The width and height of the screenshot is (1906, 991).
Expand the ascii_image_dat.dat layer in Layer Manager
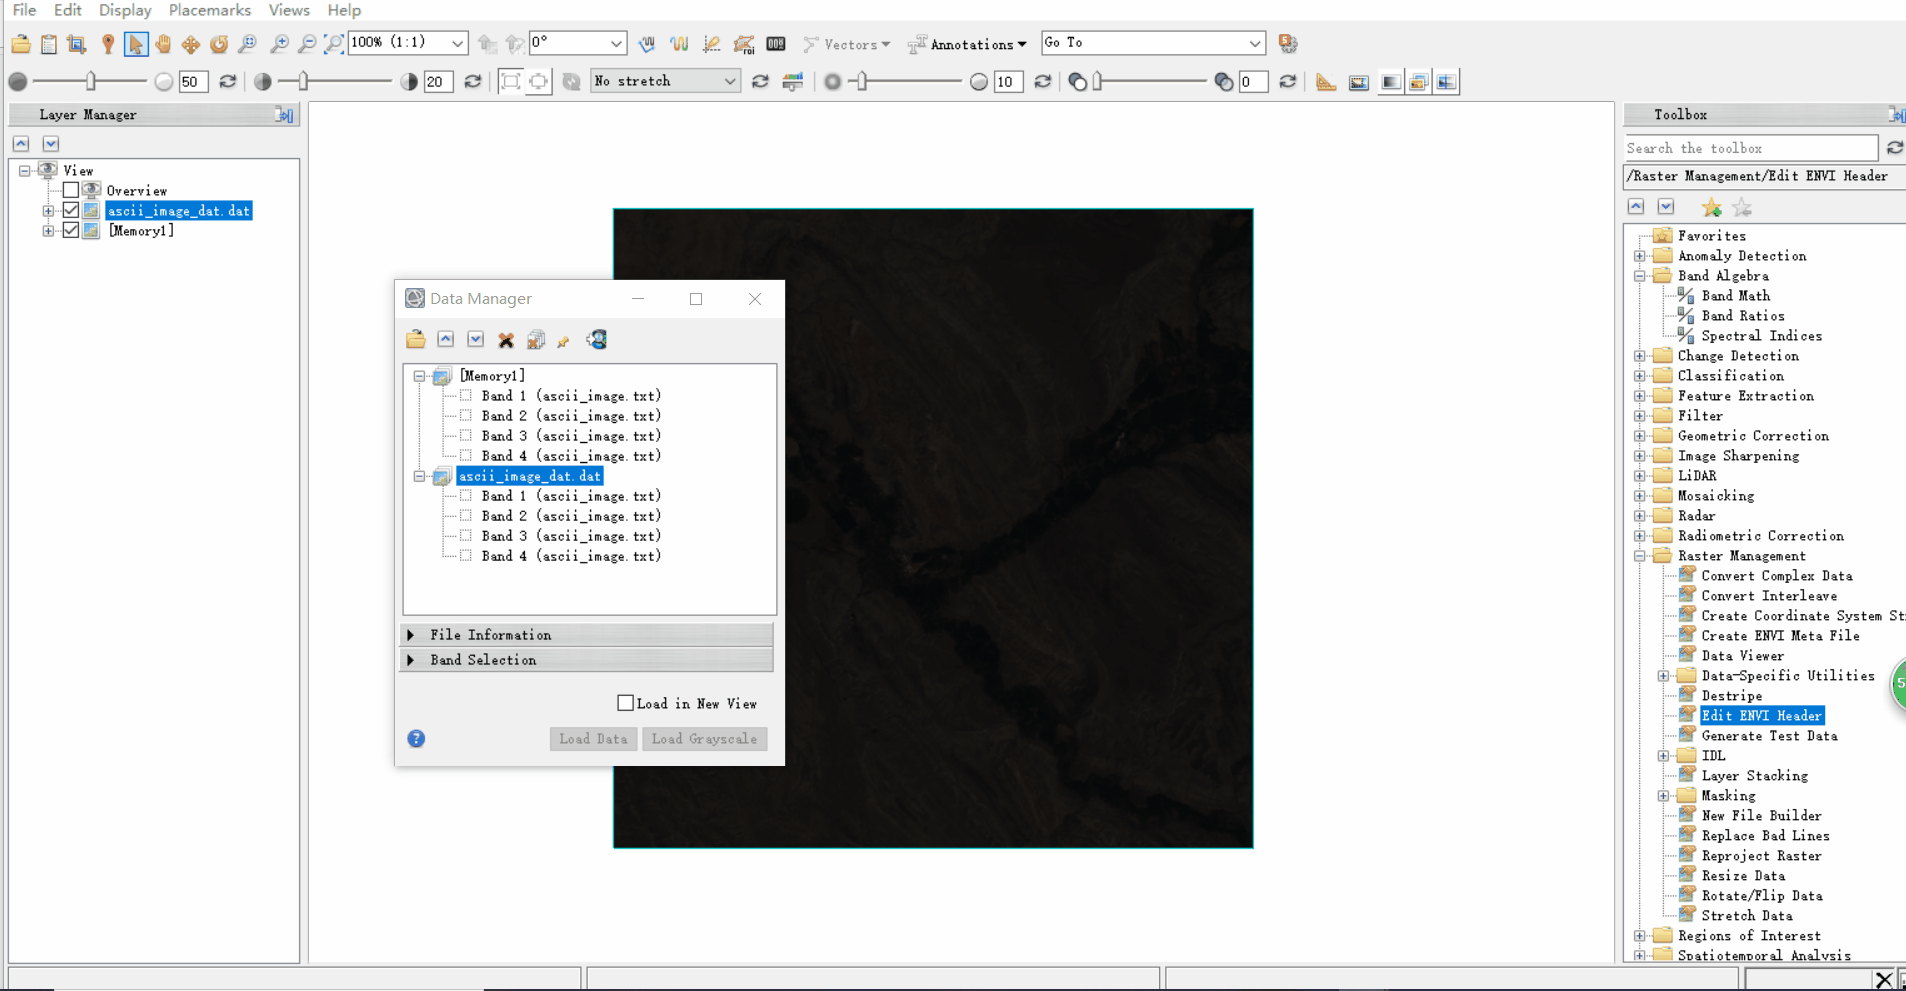coord(48,211)
